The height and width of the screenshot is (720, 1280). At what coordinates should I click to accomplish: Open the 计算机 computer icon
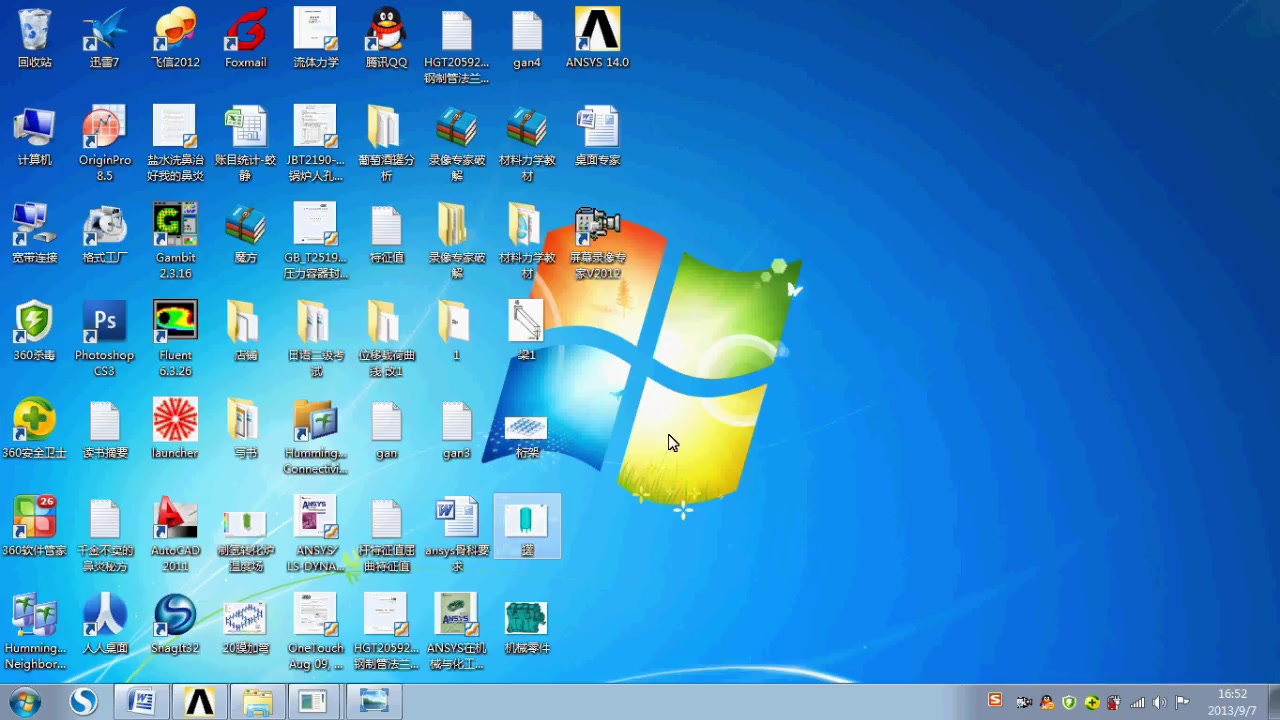click(34, 138)
